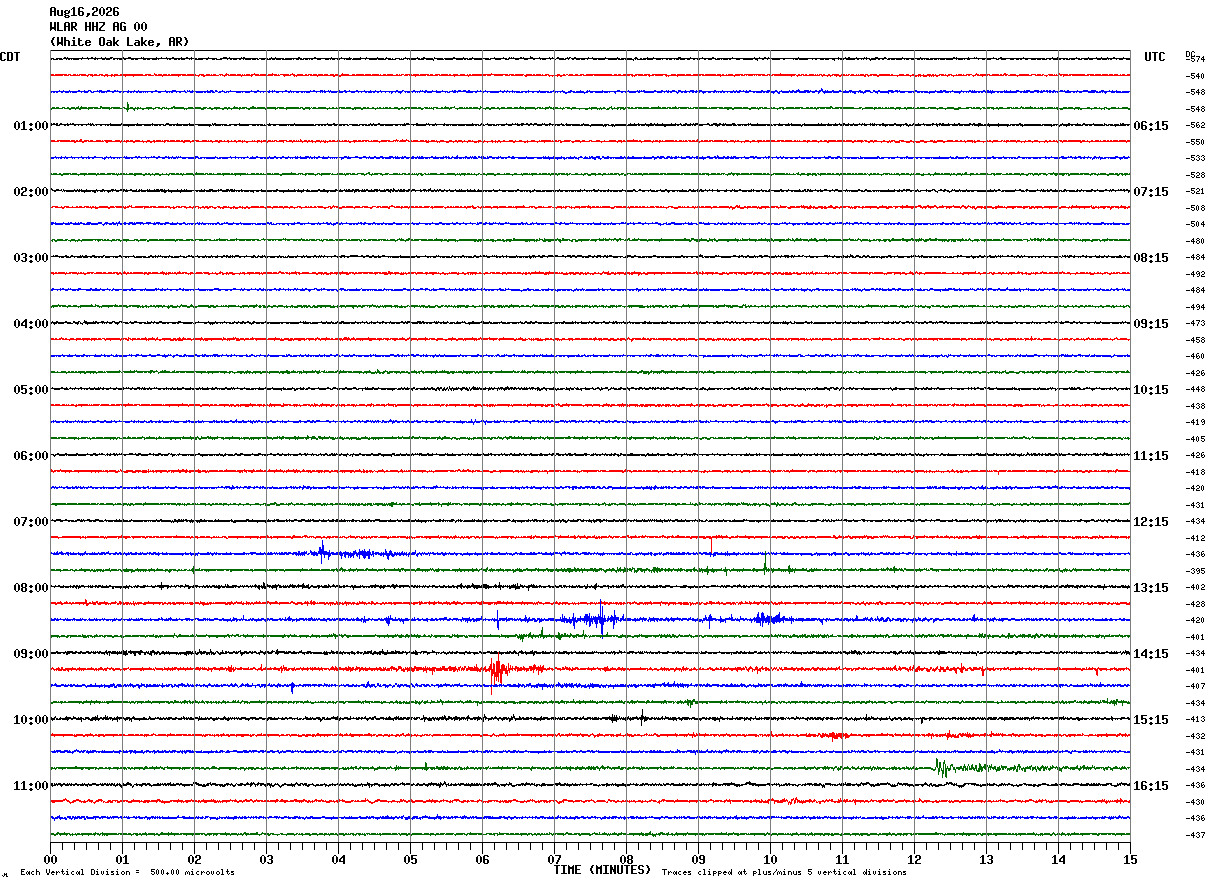Viewport: 1210px width, 886px height.
Task: Click the location text (White Oak Lake, AR)
Action: click(119, 42)
